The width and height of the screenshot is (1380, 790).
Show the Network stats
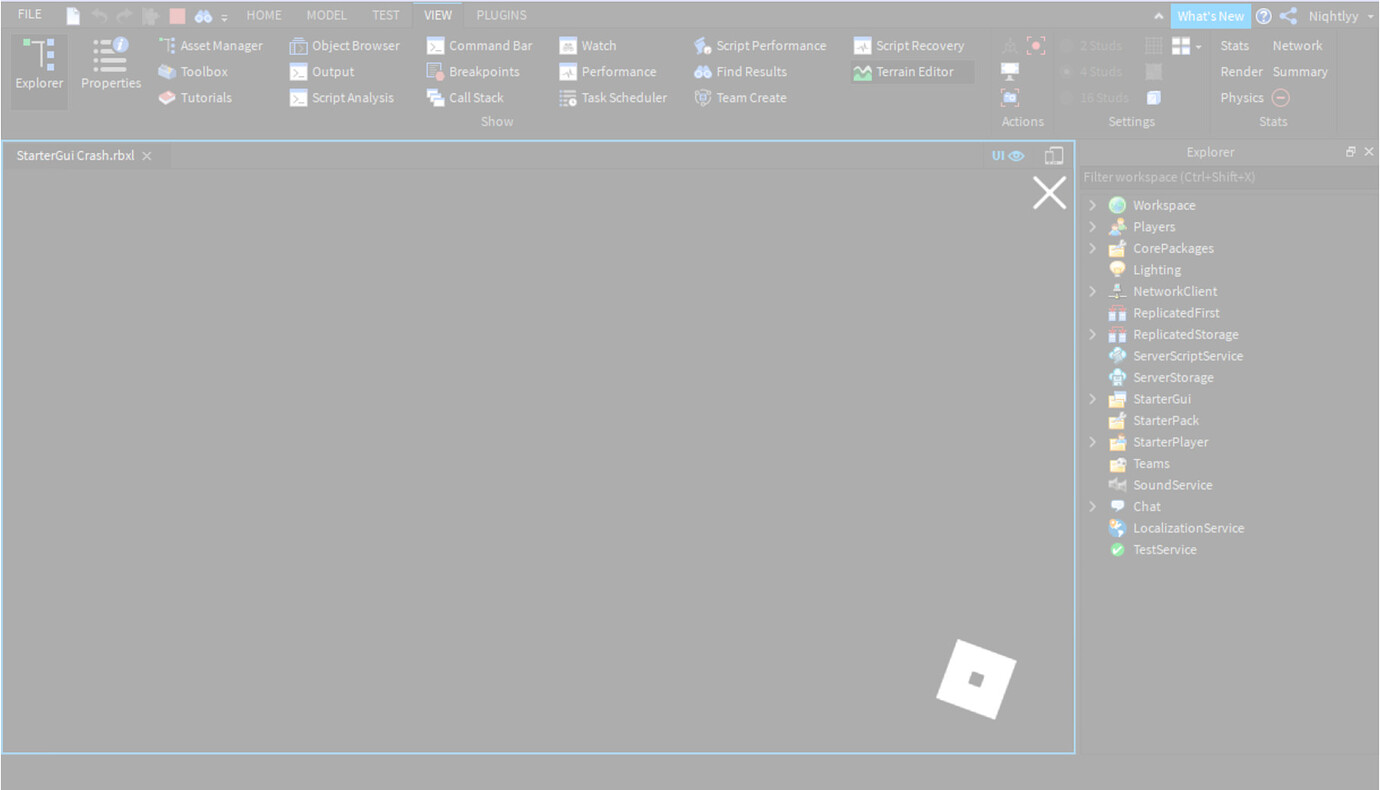coord(1297,46)
